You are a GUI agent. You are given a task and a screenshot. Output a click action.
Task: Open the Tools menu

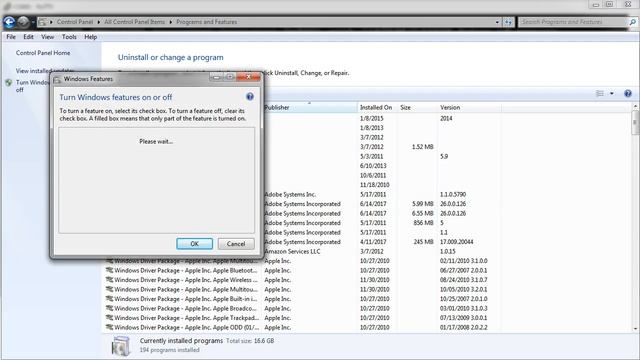69,37
